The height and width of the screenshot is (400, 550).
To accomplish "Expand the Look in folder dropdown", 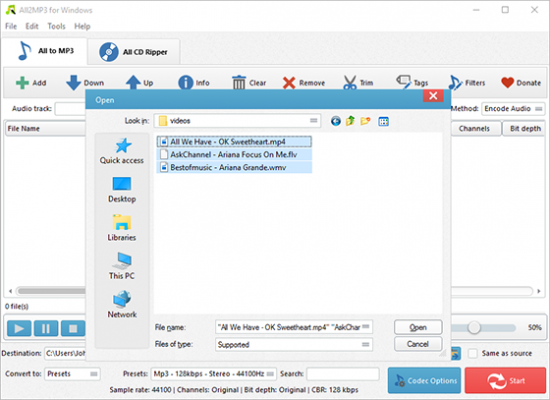I will pos(314,121).
